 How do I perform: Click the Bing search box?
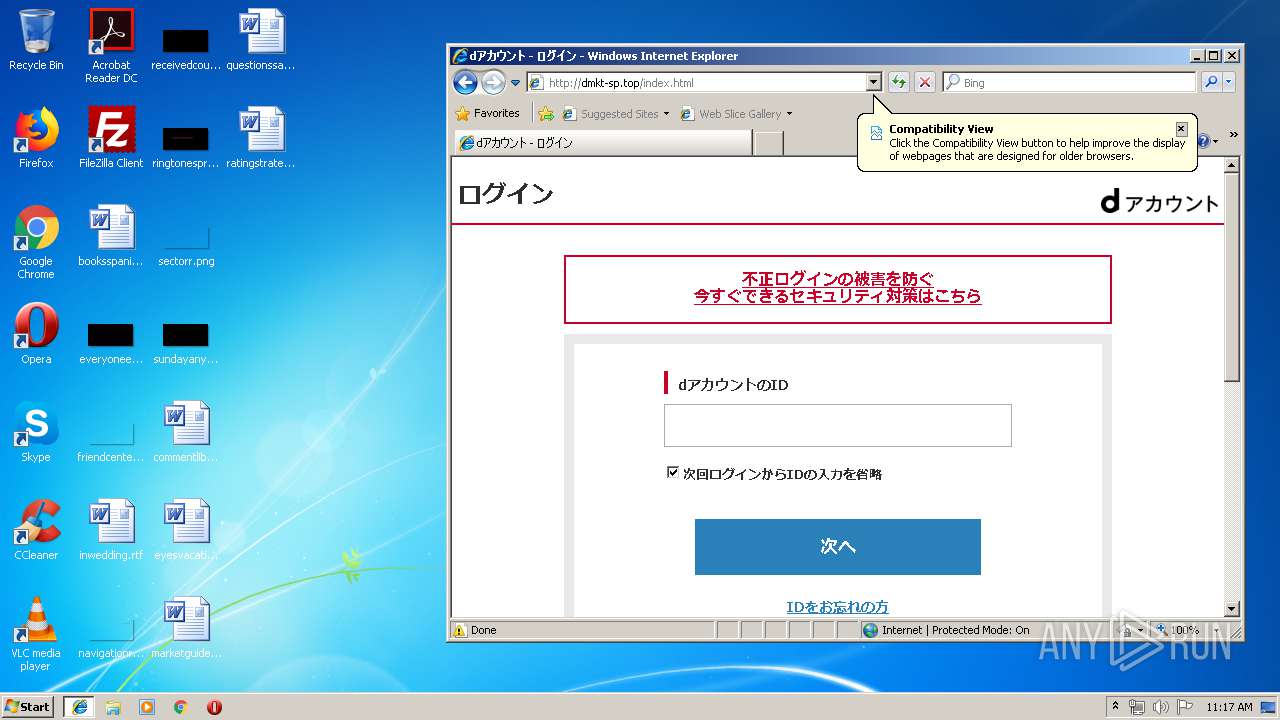pos(1069,82)
